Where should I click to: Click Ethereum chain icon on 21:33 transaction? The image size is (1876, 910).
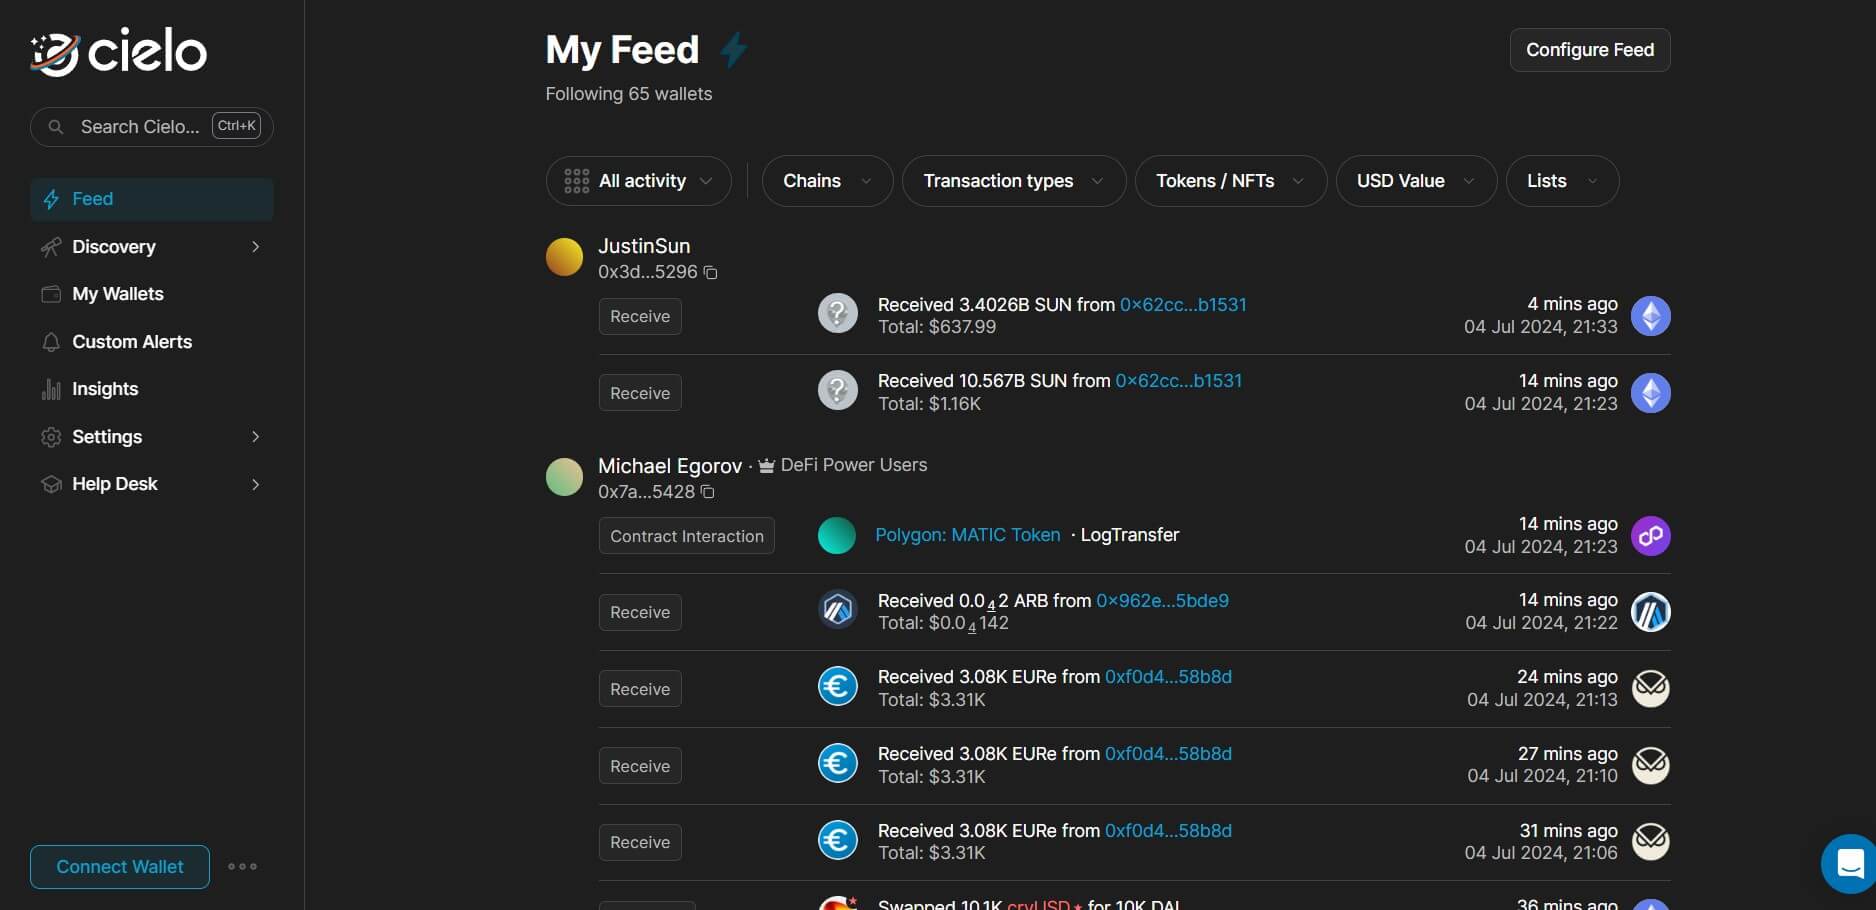pos(1651,316)
